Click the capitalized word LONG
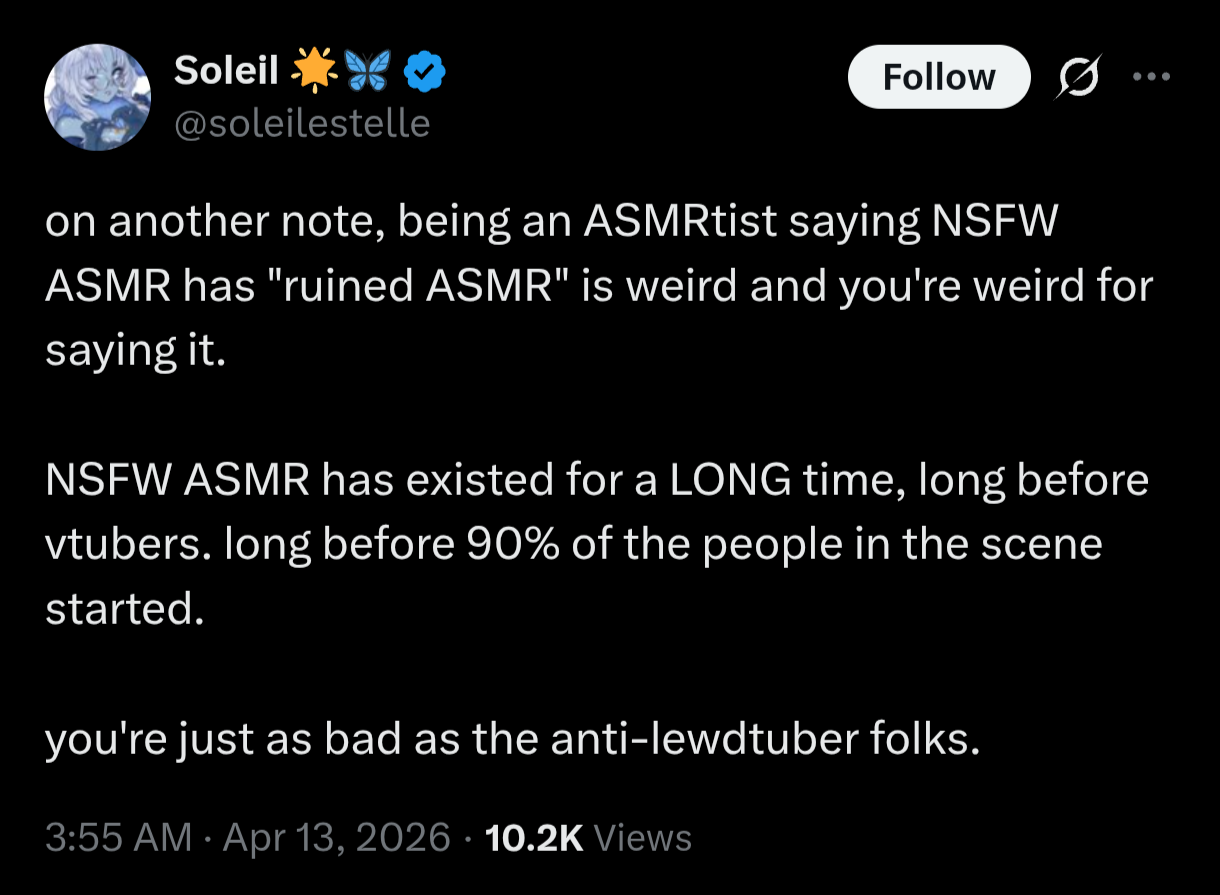The width and height of the screenshot is (1220, 895). [731, 482]
